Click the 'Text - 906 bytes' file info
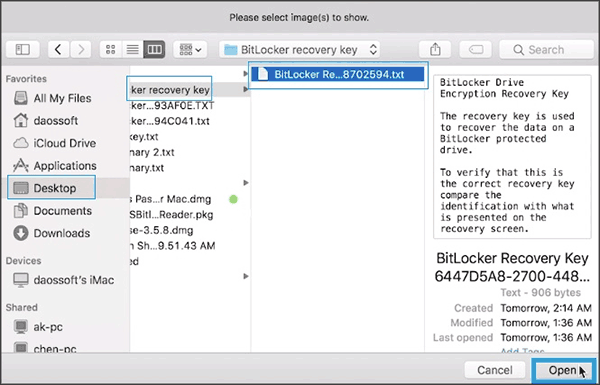The height and width of the screenshot is (385, 600). [541, 293]
